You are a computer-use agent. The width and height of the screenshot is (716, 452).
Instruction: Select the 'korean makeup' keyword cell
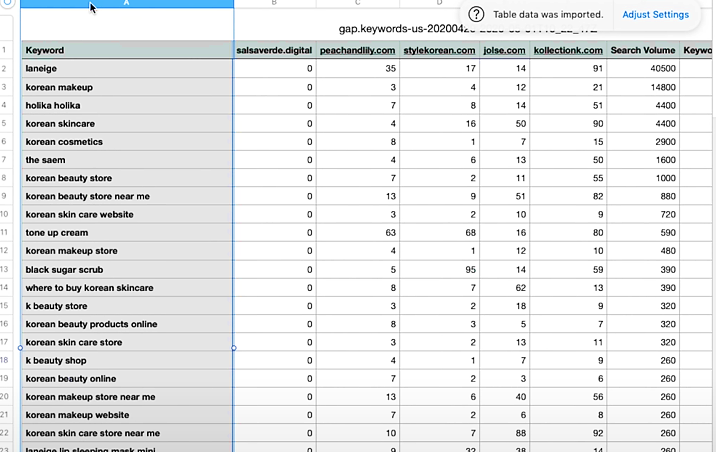127,87
